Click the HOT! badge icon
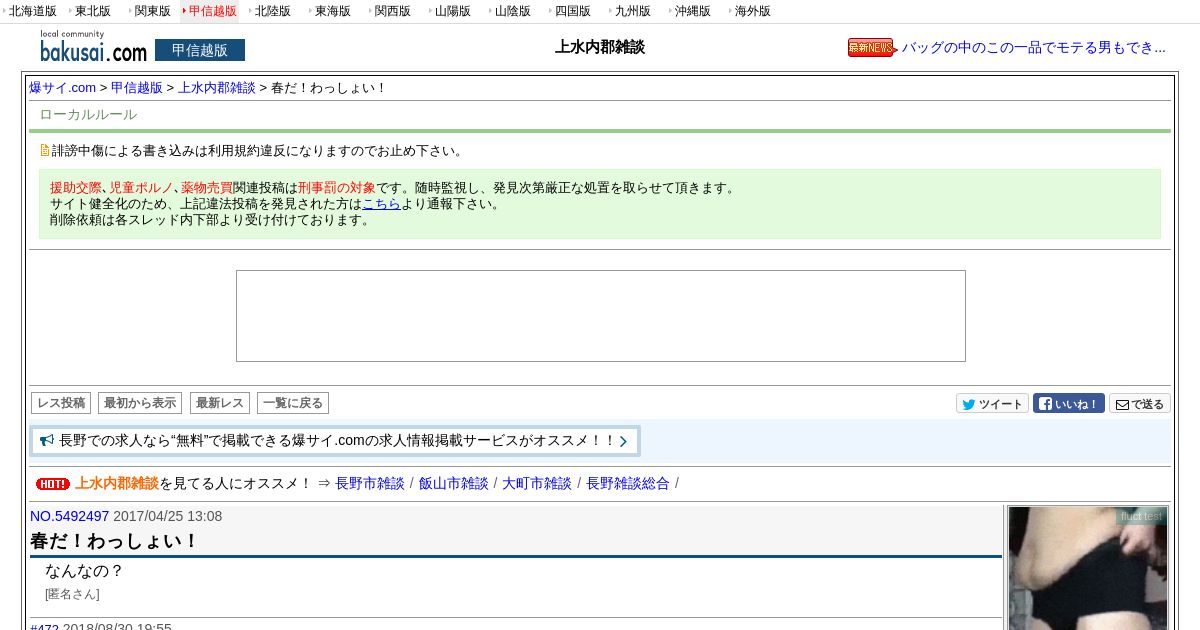This screenshot has height=630, width=1200. tap(53, 484)
